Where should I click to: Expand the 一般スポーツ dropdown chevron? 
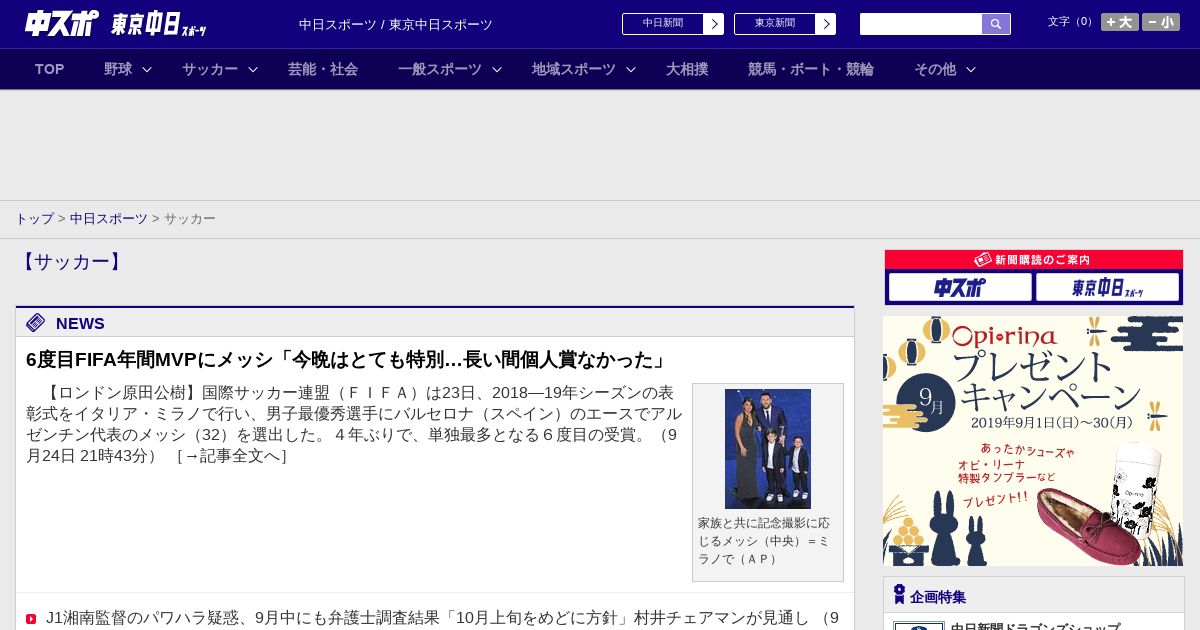click(497, 69)
